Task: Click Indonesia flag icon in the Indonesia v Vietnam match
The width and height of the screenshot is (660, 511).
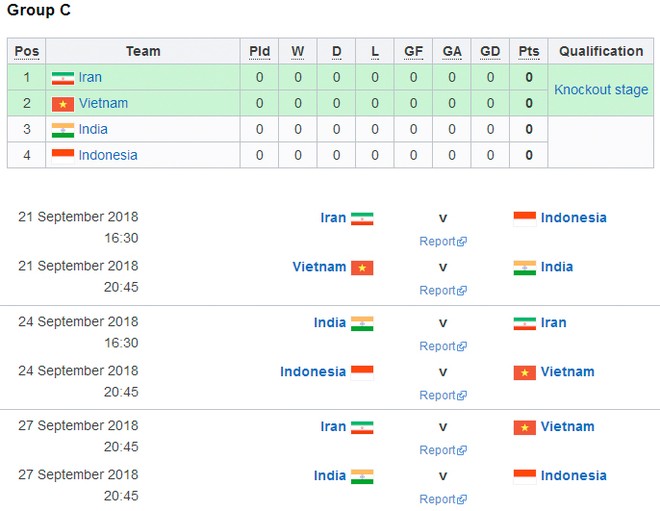Action: point(362,373)
